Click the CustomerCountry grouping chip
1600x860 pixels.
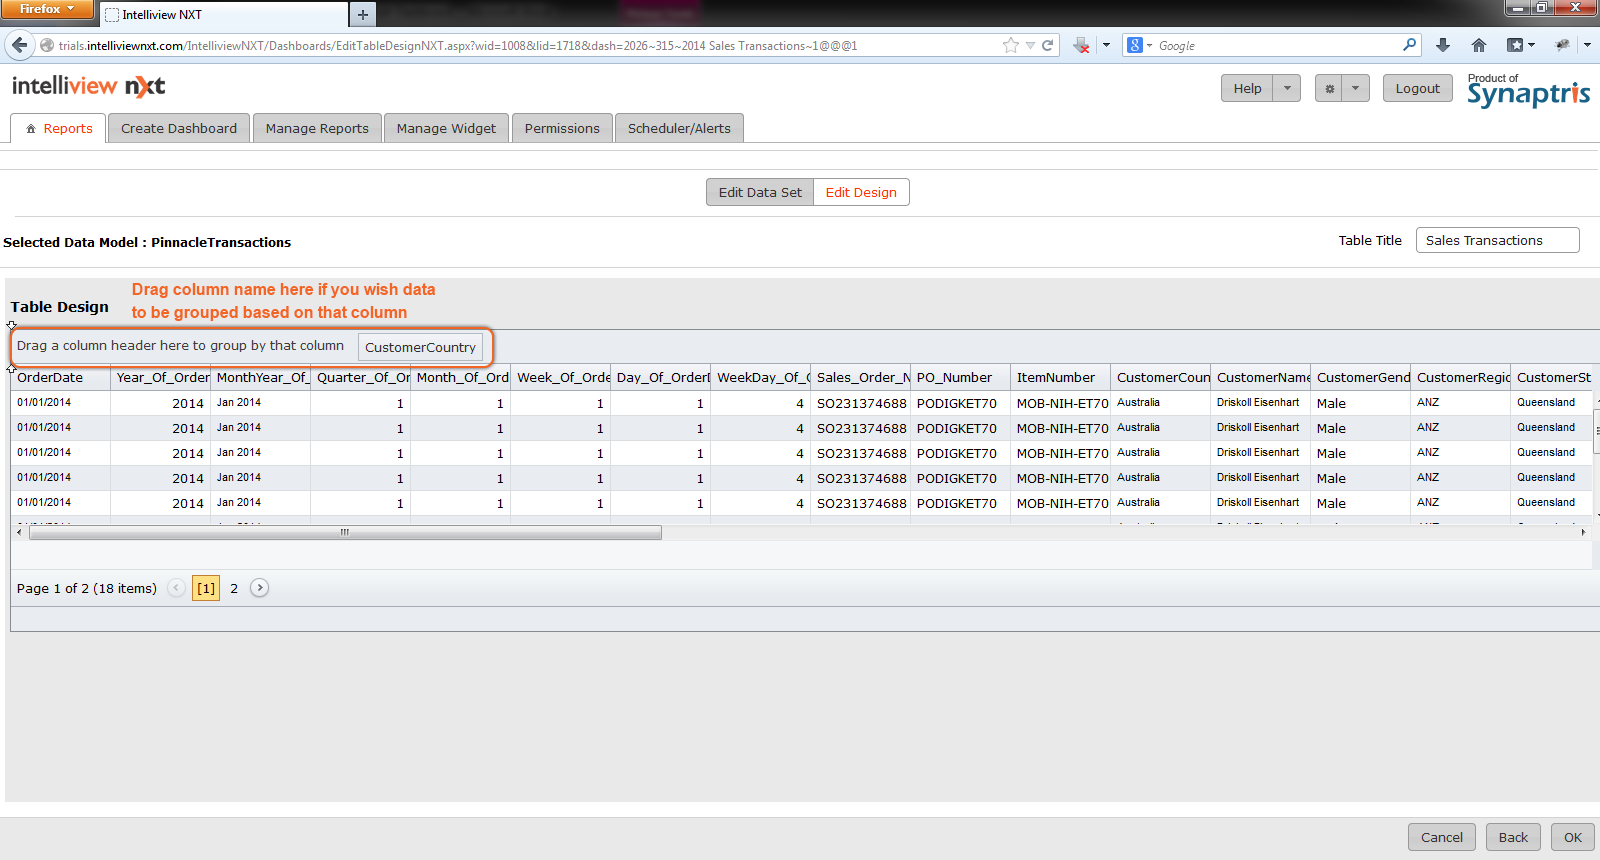pyautogui.click(x=420, y=347)
